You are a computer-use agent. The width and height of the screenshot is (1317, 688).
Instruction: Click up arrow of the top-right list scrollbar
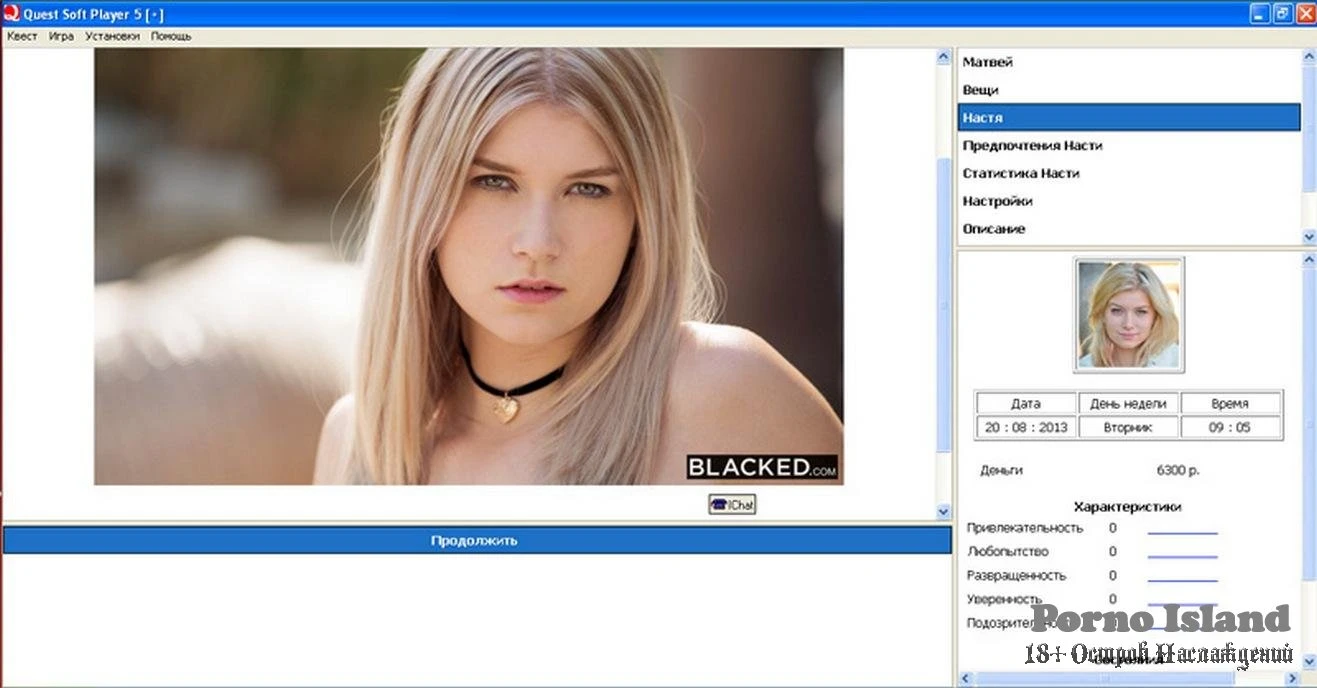pos(1309,57)
